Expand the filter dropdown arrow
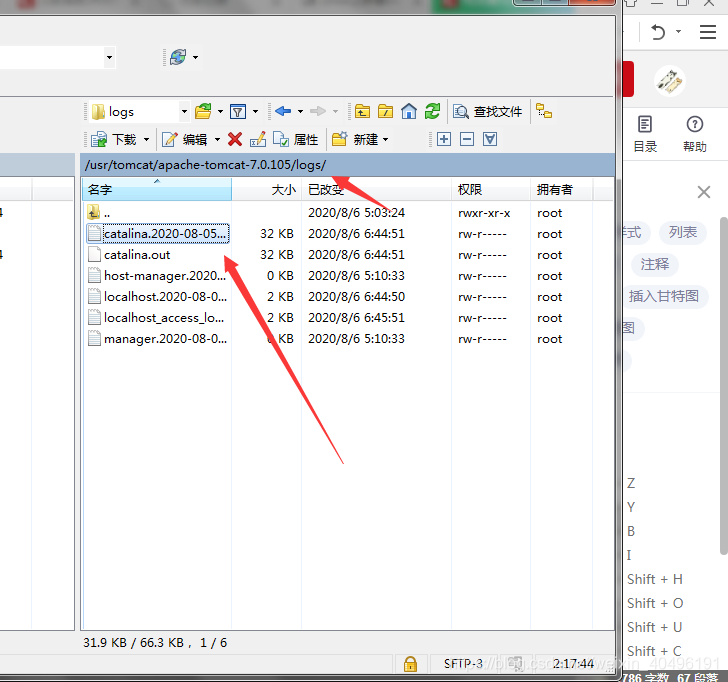The image size is (728, 682). pos(255,111)
